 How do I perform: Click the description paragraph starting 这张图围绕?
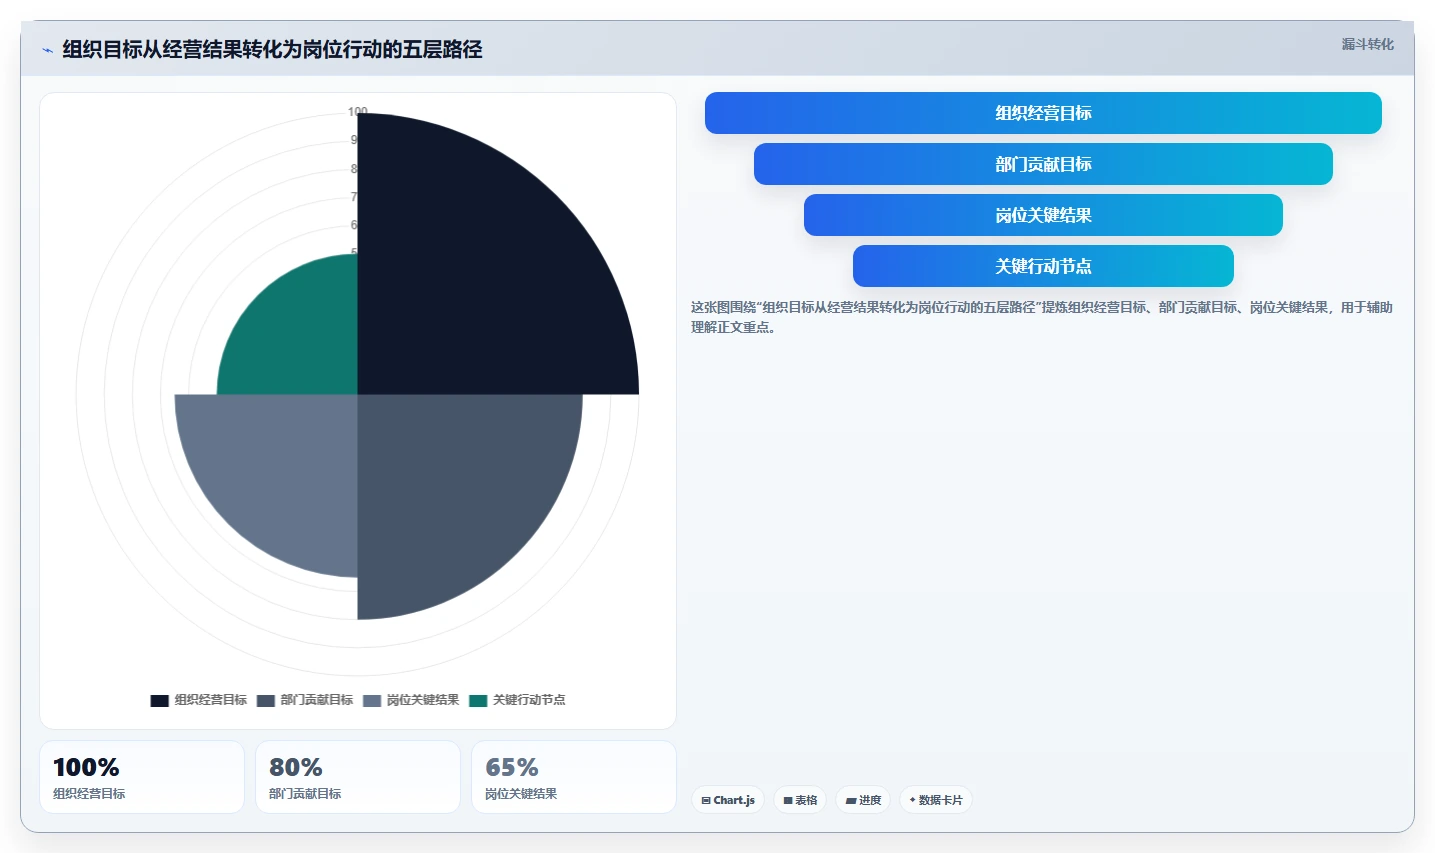1041,317
